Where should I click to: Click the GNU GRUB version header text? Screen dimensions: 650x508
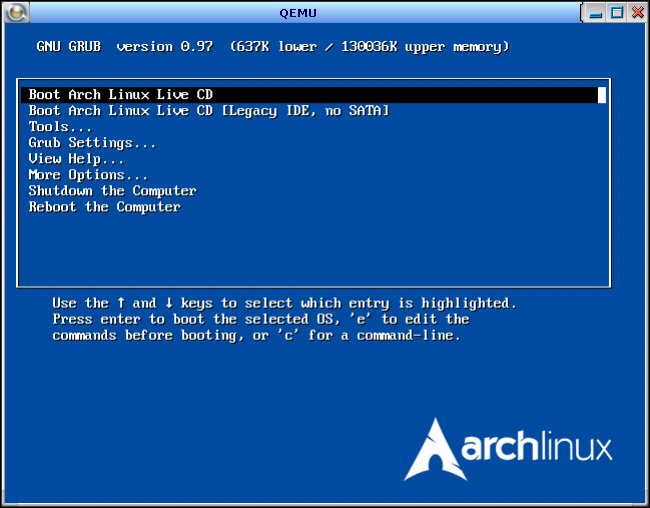(272, 47)
